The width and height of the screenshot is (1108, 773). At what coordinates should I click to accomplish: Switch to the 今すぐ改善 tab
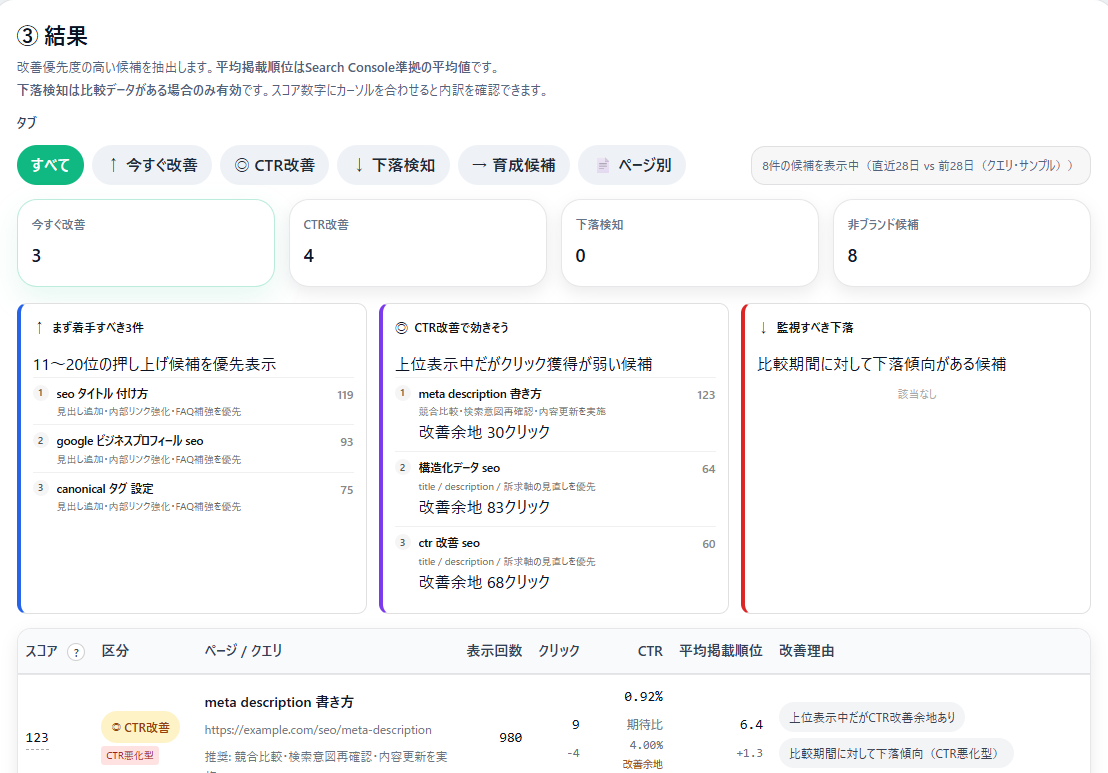pyautogui.click(x=152, y=165)
